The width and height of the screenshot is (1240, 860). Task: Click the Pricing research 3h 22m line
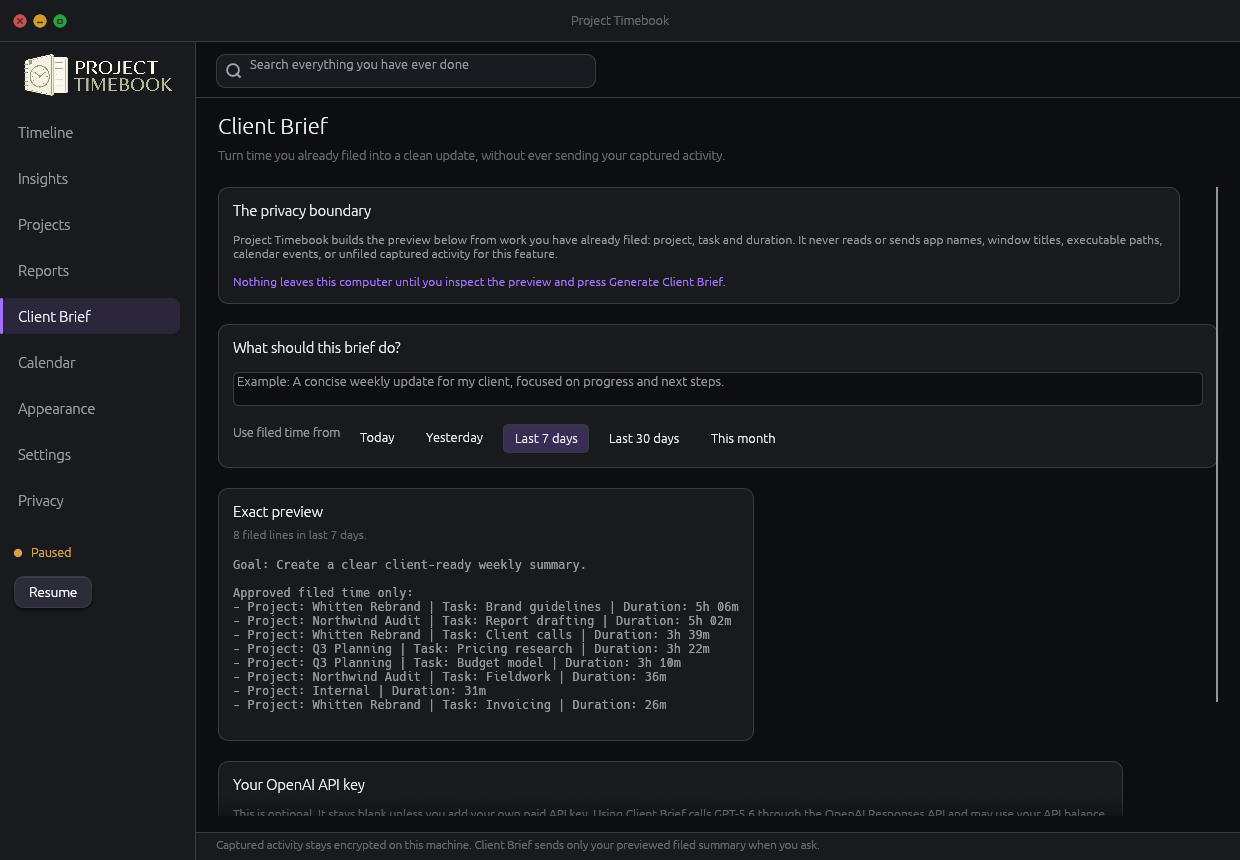tap(471, 649)
